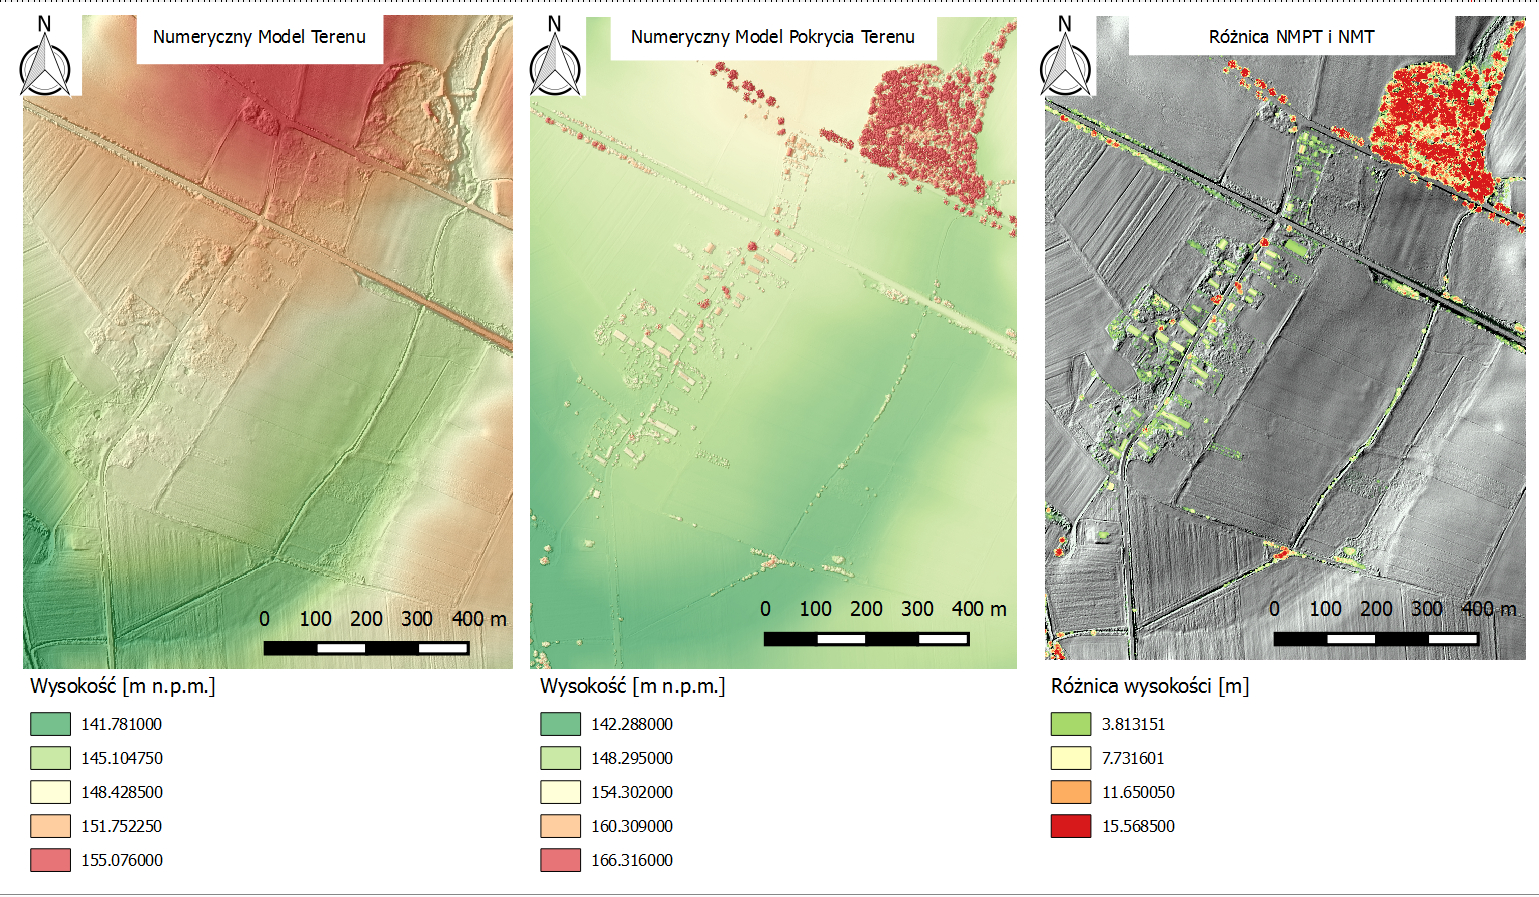The width and height of the screenshot is (1539, 897).
Task: Click the yellow swatch for 7.731601
Action: (1071, 758)
